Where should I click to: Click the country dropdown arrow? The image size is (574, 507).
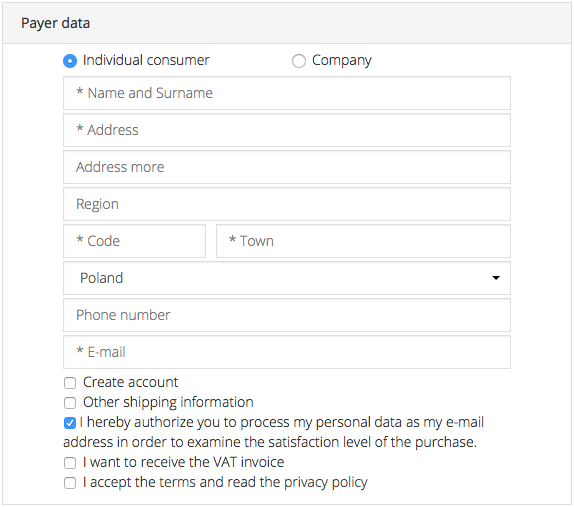click(496, 278)
